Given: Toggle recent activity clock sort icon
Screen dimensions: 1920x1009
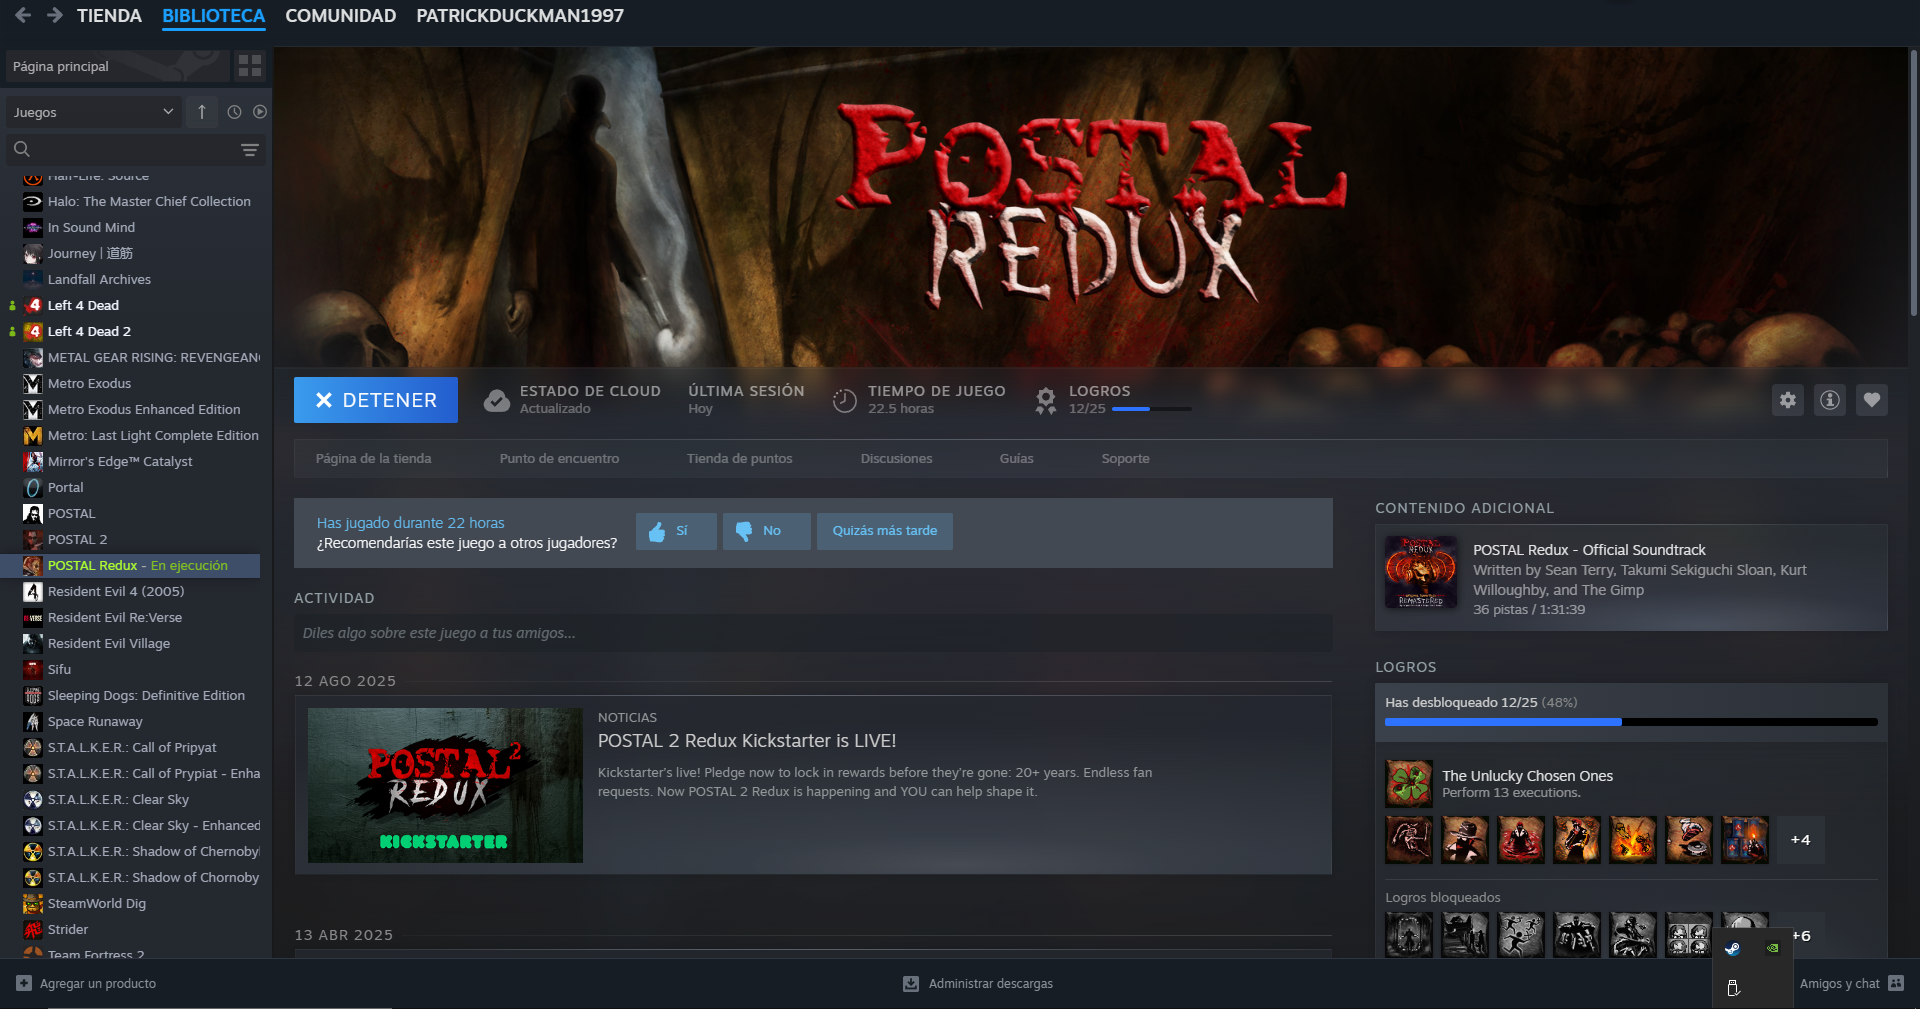Looking at the screenshot, I should point(234,112).
